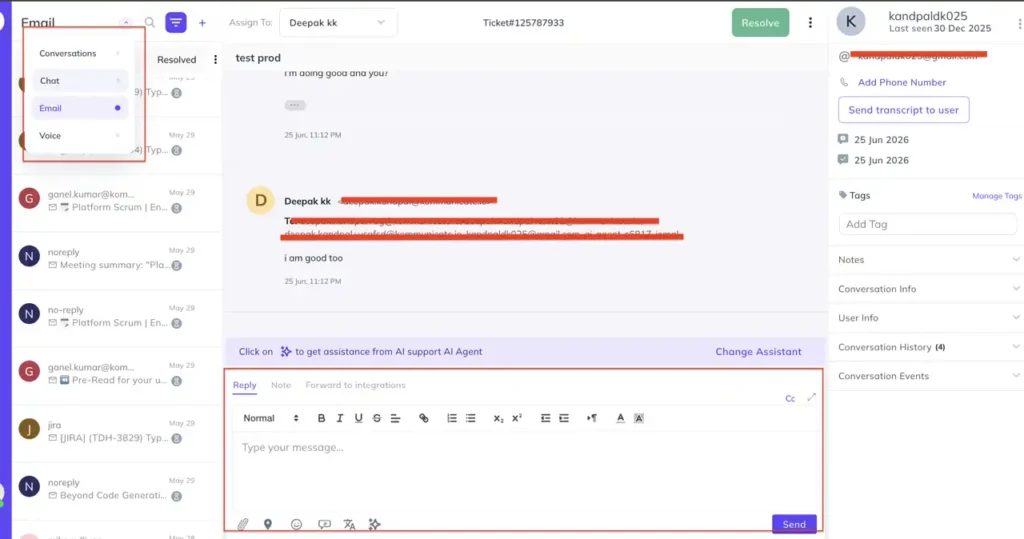Open the Normal text style dropdown
1024x539 pixels.
270,418
